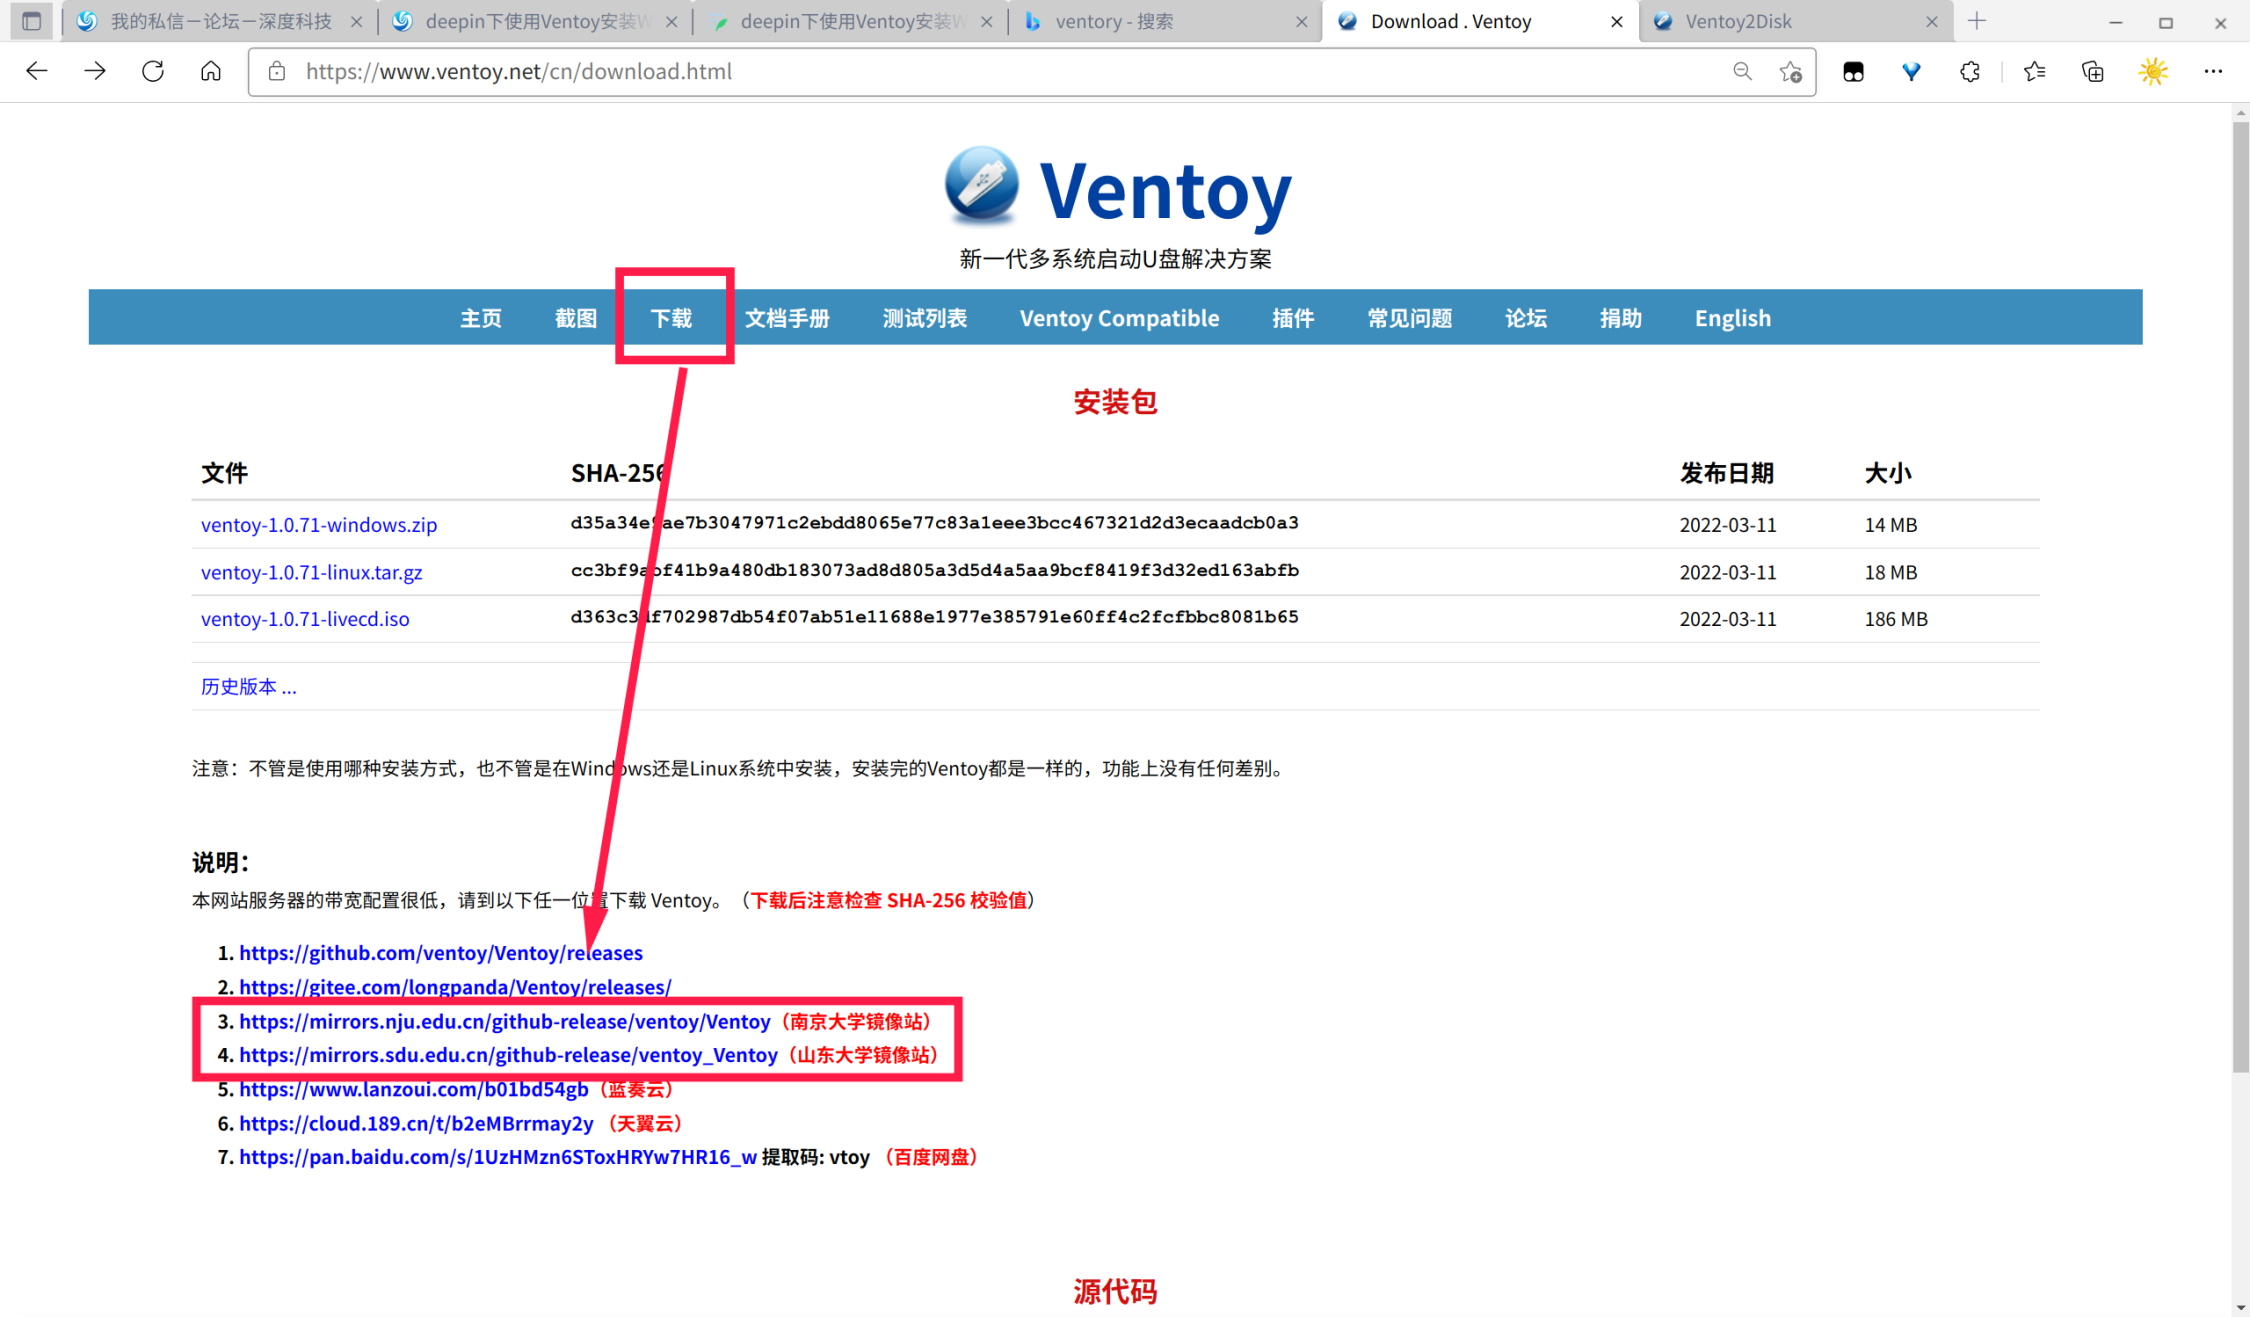The height and width of the screenshot is (1317, 2250).
Task: Click the GitHub releases link
Action: [440, 953]
